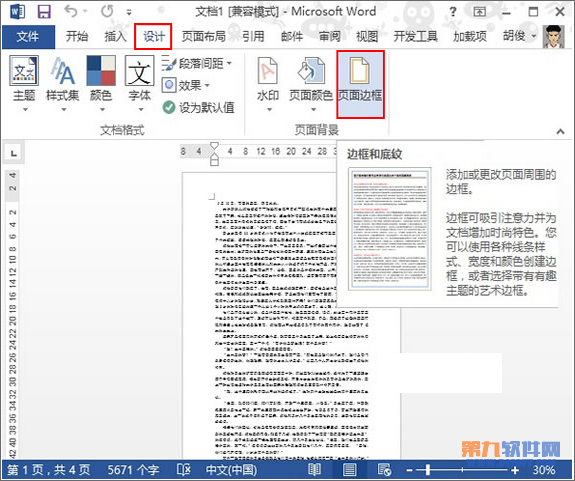Viewport: 575px width, 481px height.
Task: Expand the 字体 dropdown arrow
Action: [140, 109]
